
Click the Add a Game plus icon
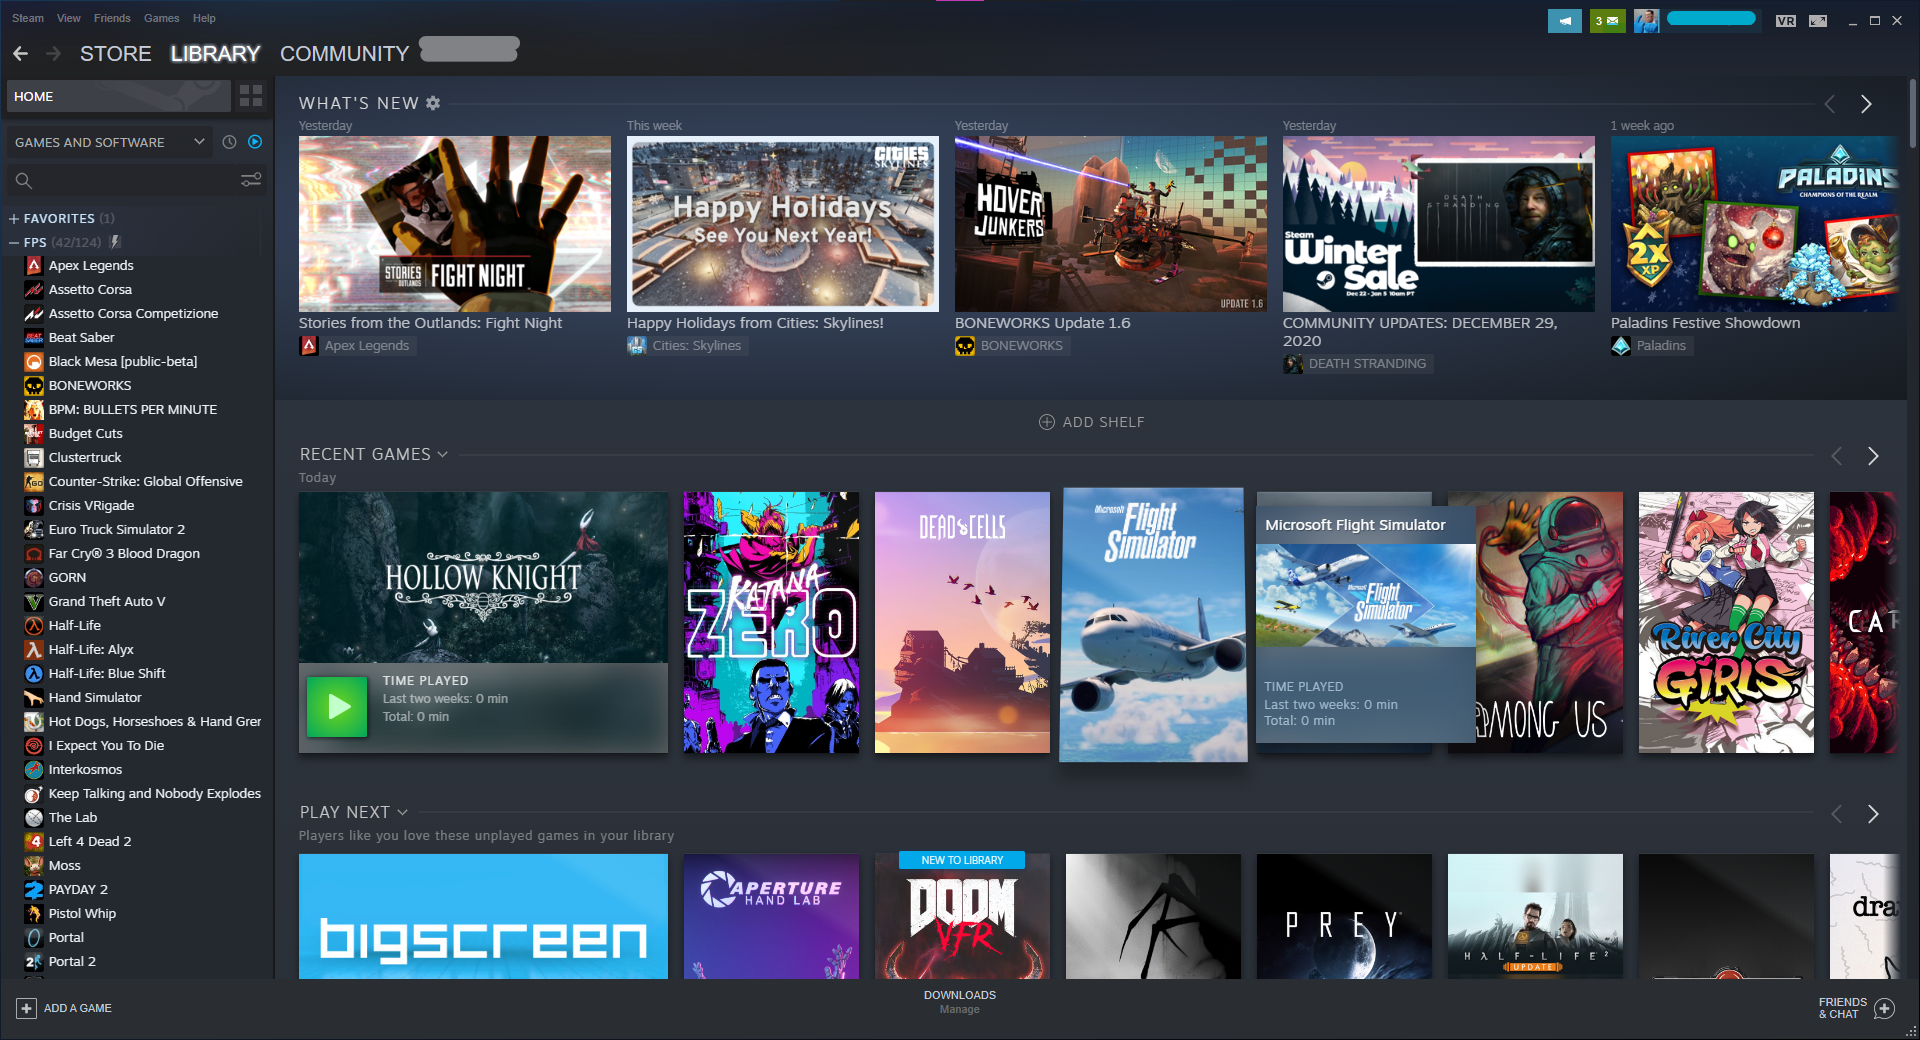pyautogui.click(x=27, y=1008)
